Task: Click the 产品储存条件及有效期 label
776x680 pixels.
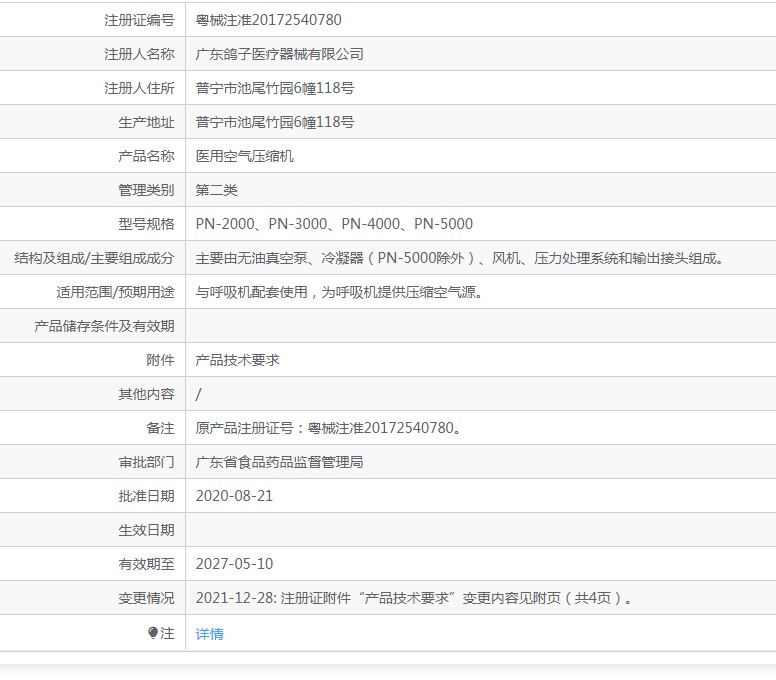Action: (x=104, y=326)
